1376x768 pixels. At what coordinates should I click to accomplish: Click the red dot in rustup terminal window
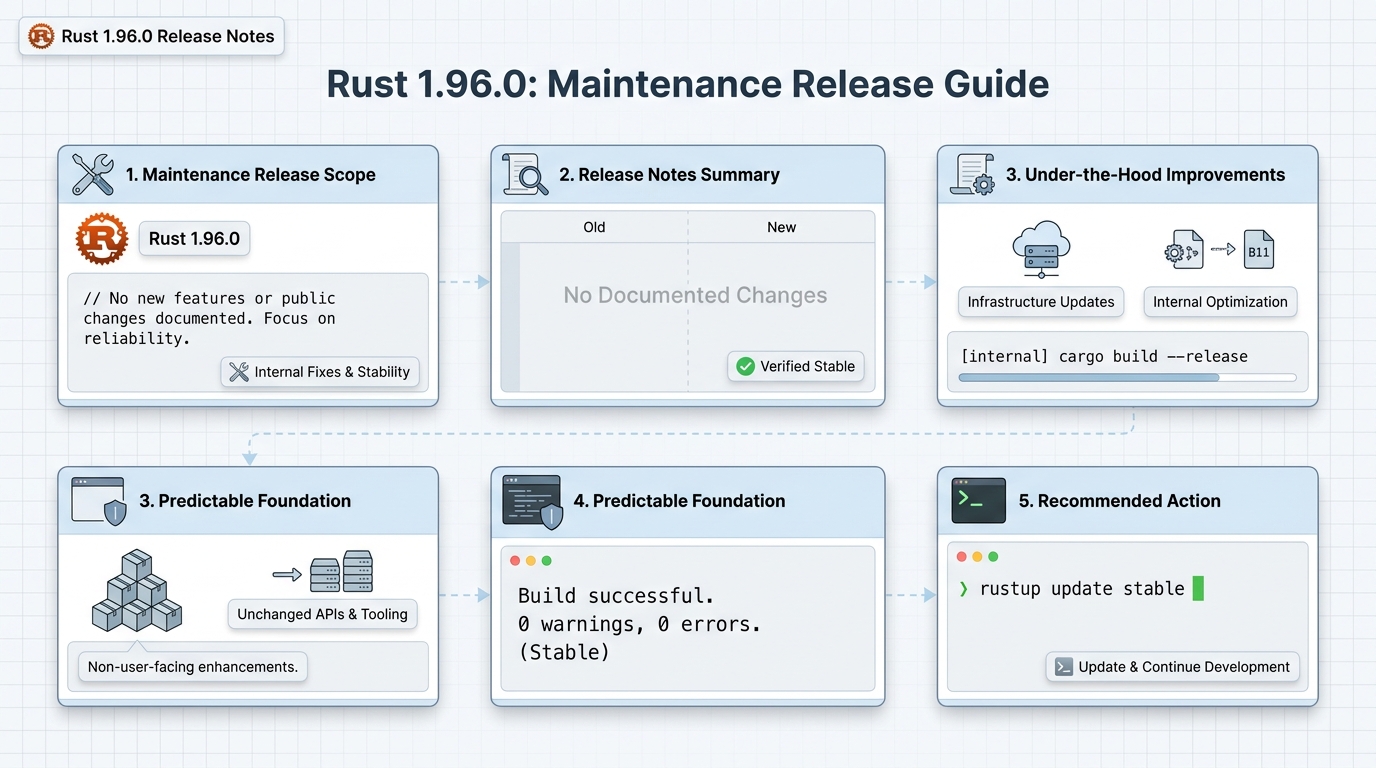[962, 556]
